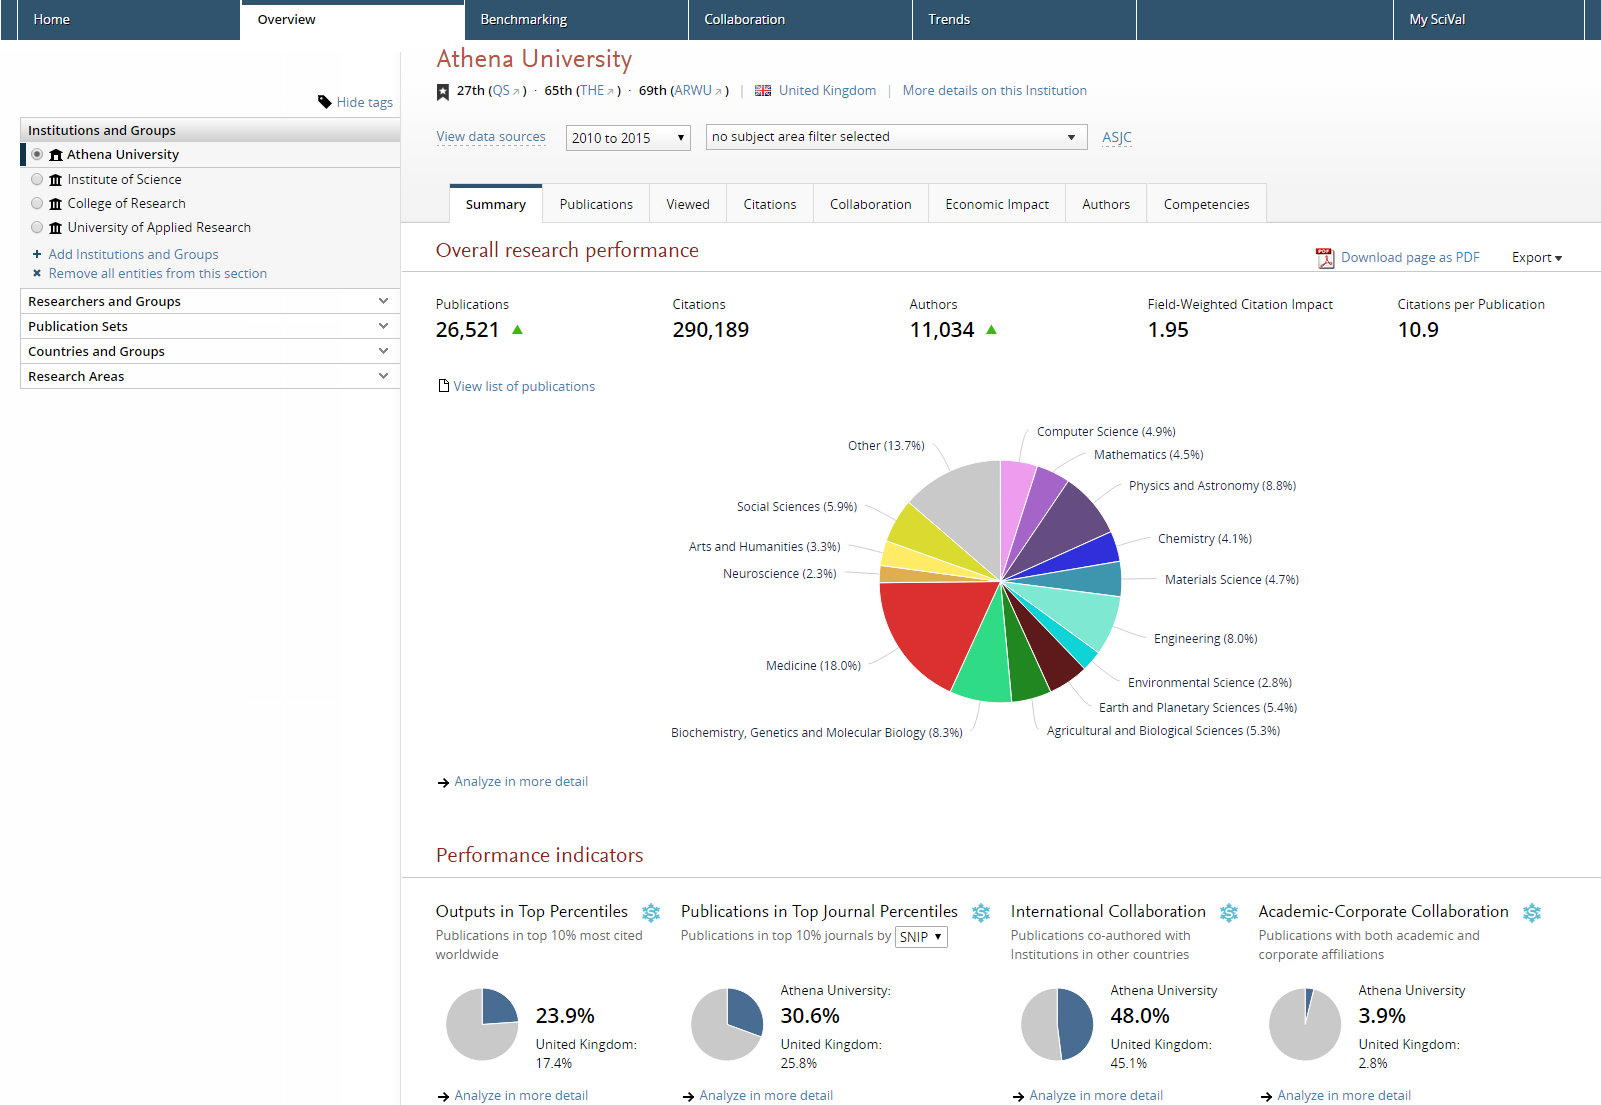This screenshot has width=1601, height=1105.
Task: Expand the Researchers and Groups section
Action: pos(210,301)
